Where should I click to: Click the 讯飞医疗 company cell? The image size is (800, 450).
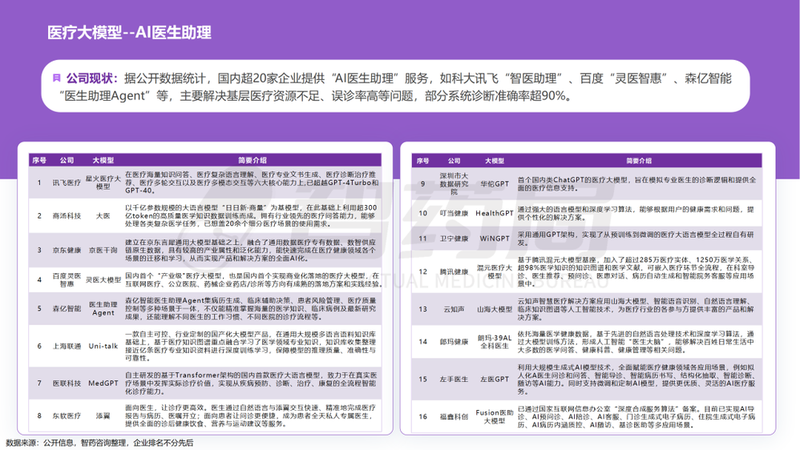[x=66, y=182]
